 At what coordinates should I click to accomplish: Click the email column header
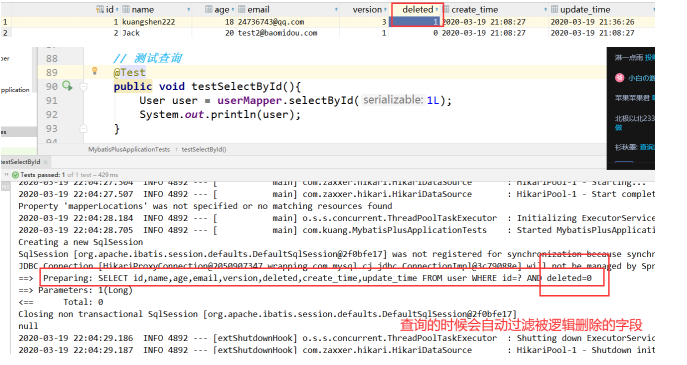point(259,10)
